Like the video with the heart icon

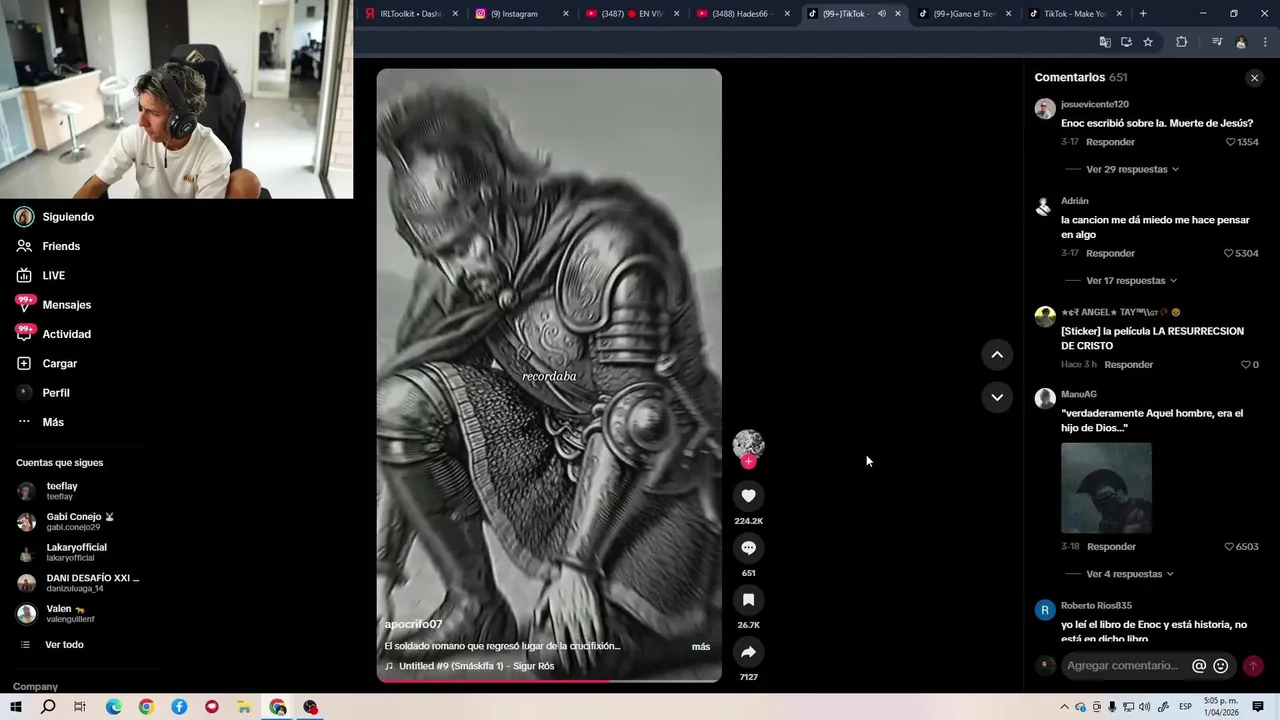(748, 496)
